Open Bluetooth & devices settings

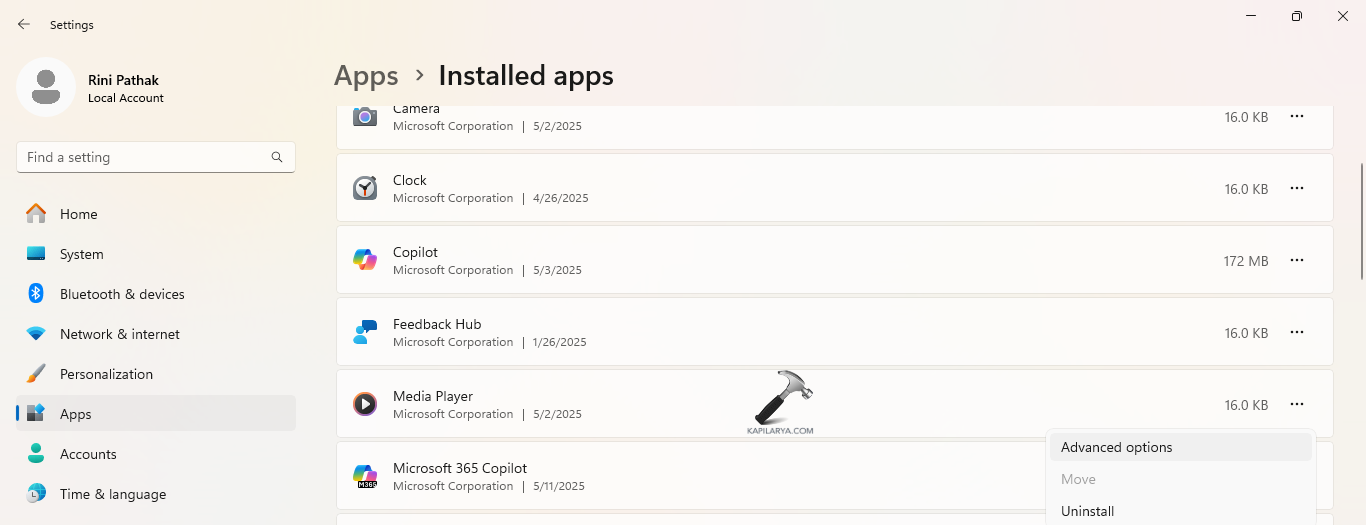click(x=122, y=294)
